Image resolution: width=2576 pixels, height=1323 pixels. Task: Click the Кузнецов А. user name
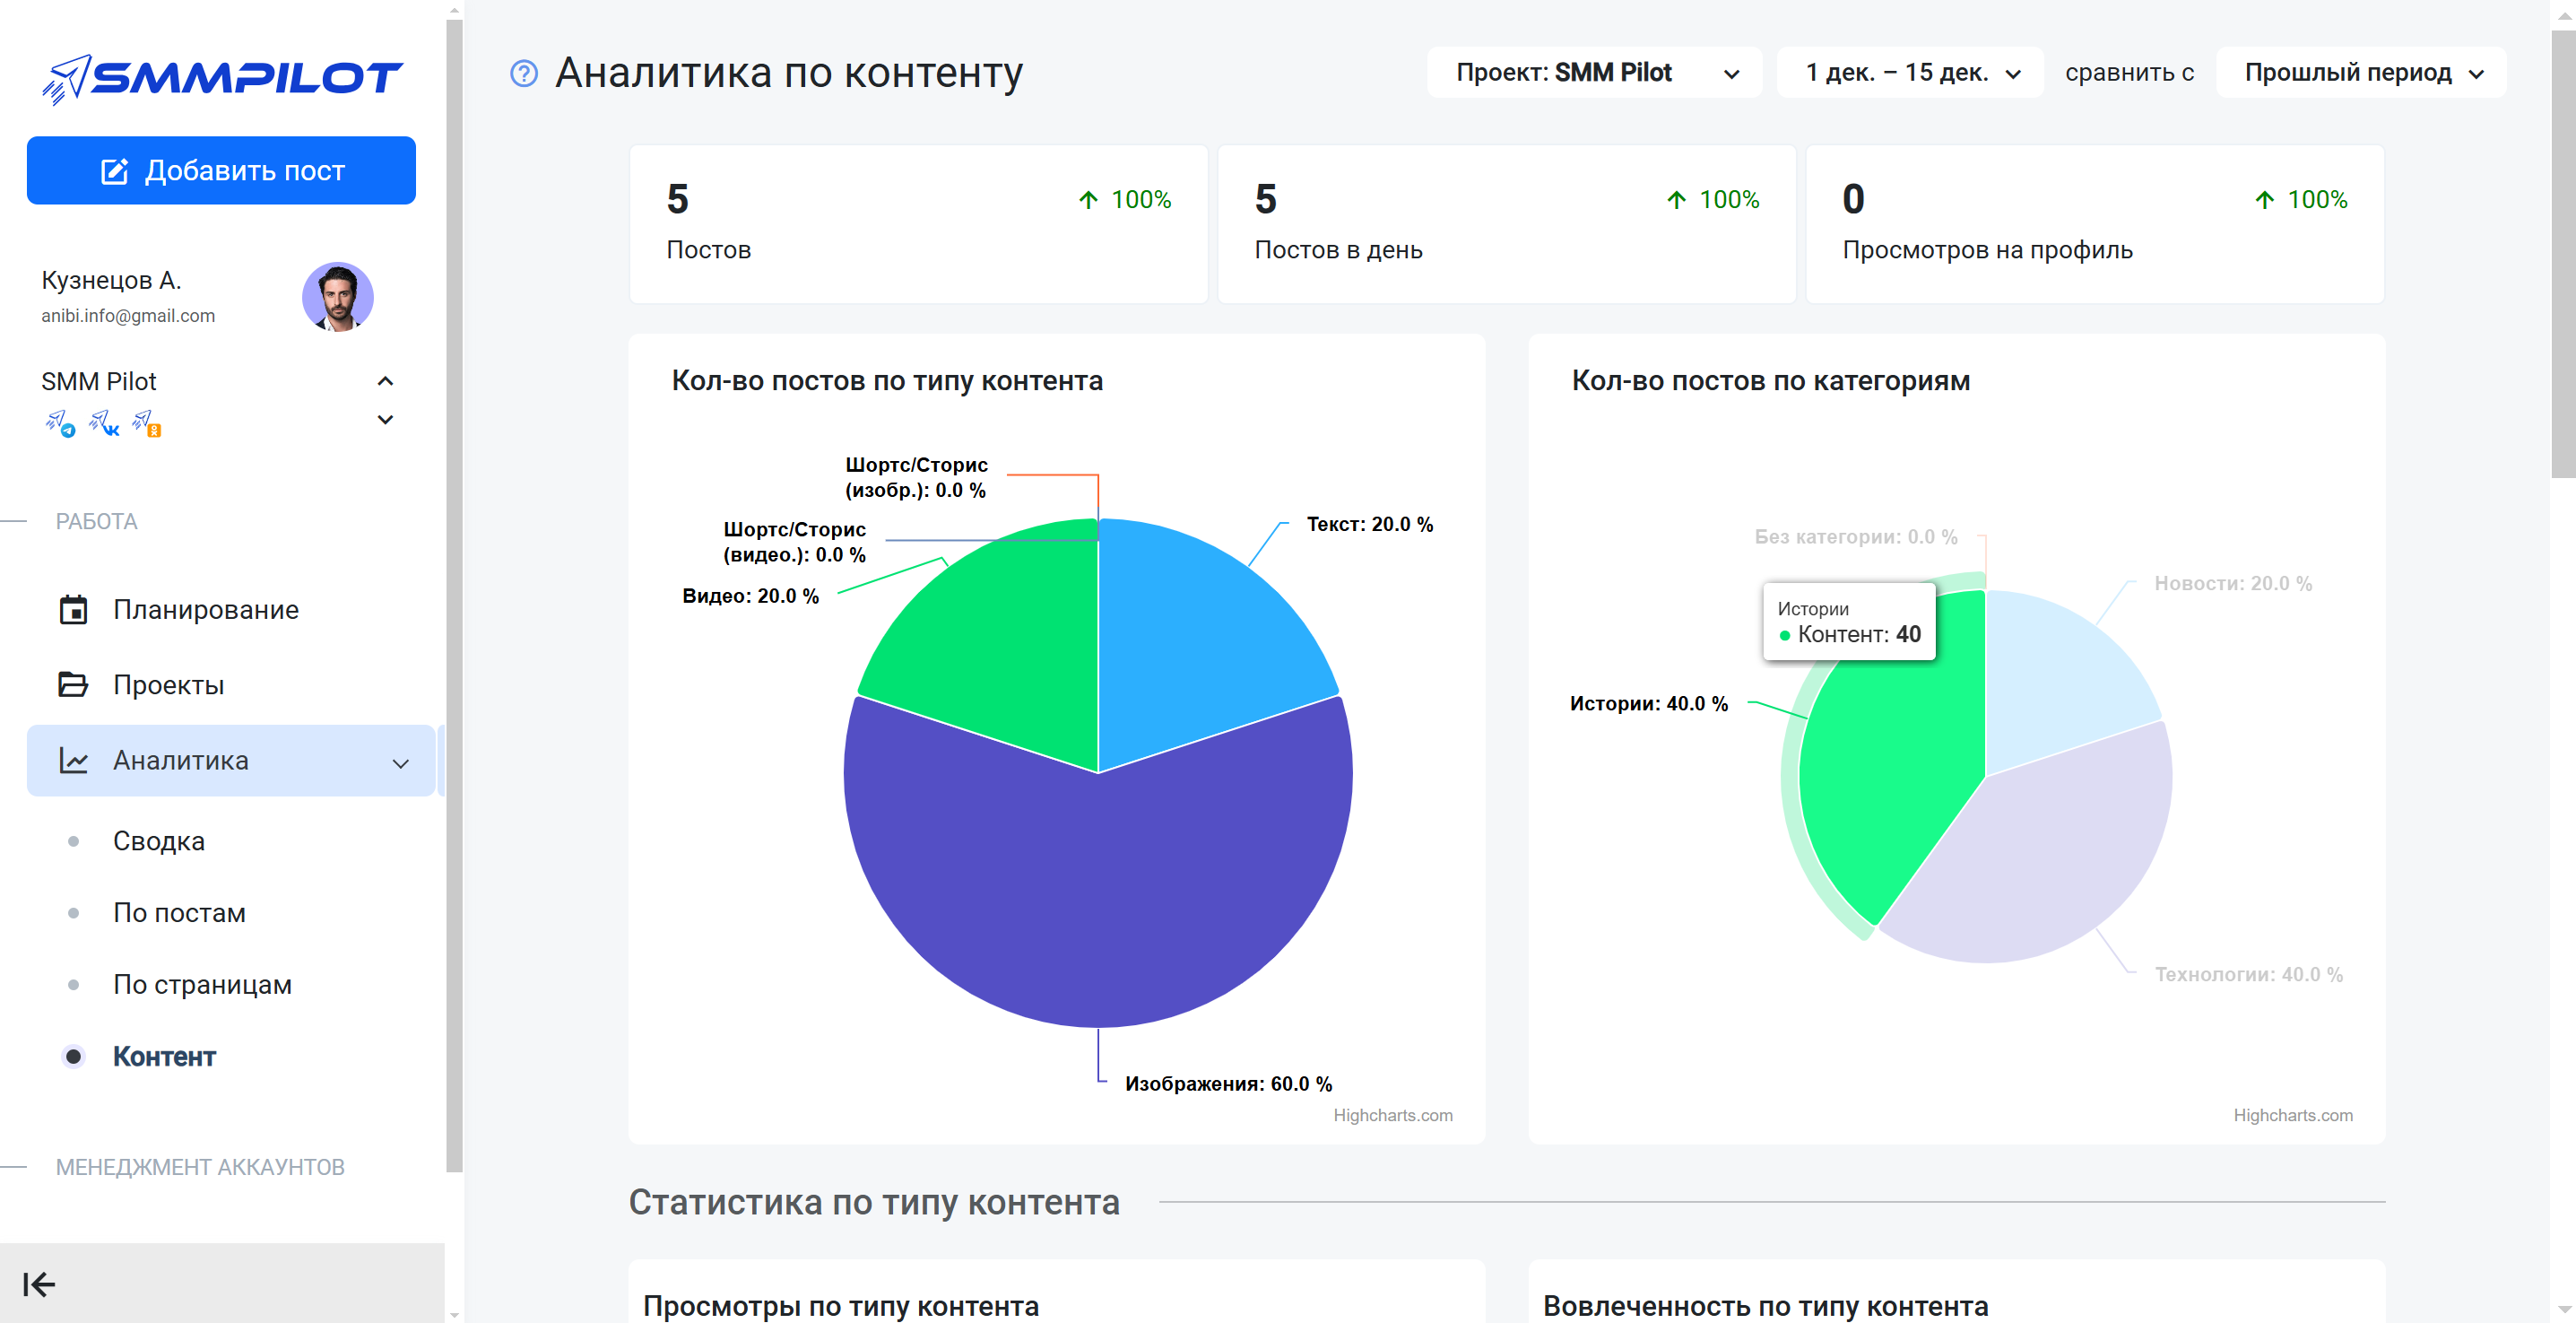point(111,281)
